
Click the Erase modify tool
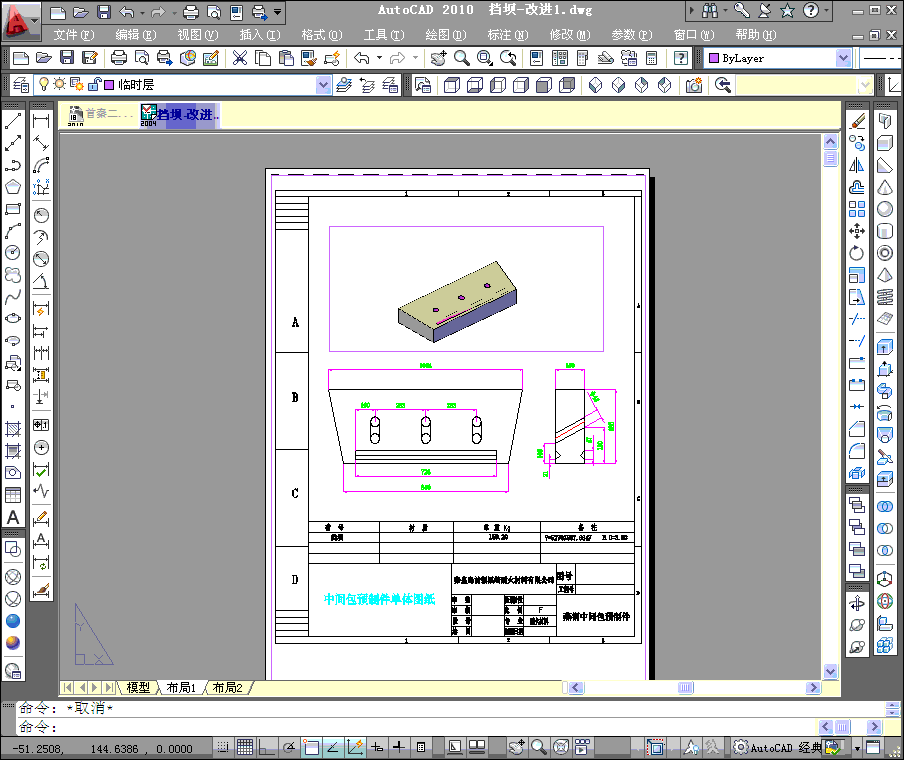pyautogui.click(x=857, y=121)
